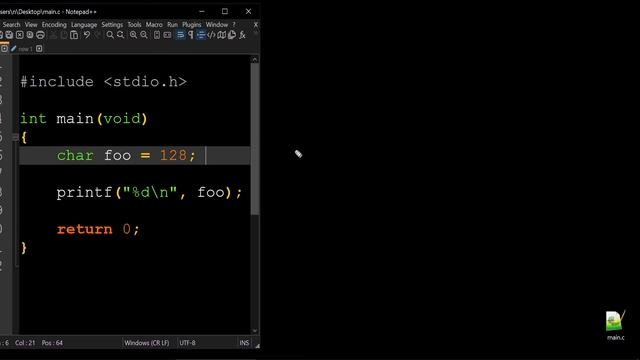Viewport: 640px width, 360px height.
Task: Click the Pos : 64 status text
Action: click(x=52, y=343)
